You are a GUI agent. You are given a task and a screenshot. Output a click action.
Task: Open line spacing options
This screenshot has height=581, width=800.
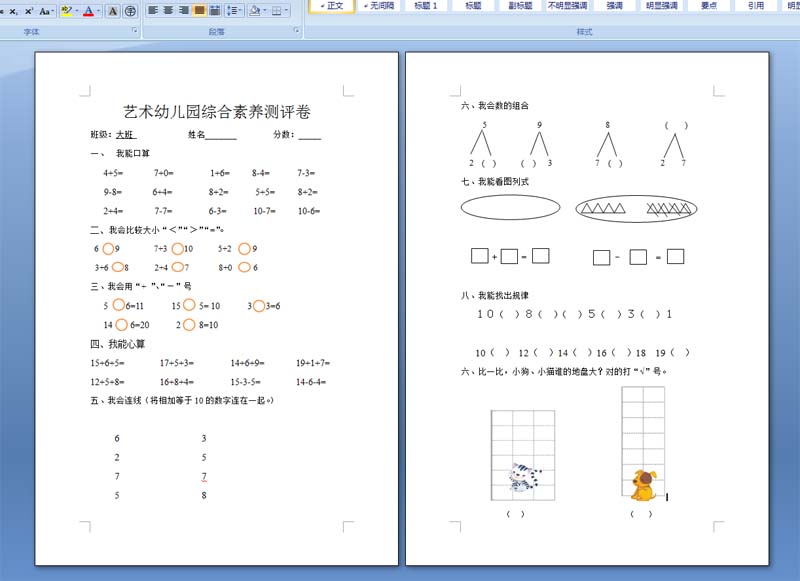click(234, 10)
